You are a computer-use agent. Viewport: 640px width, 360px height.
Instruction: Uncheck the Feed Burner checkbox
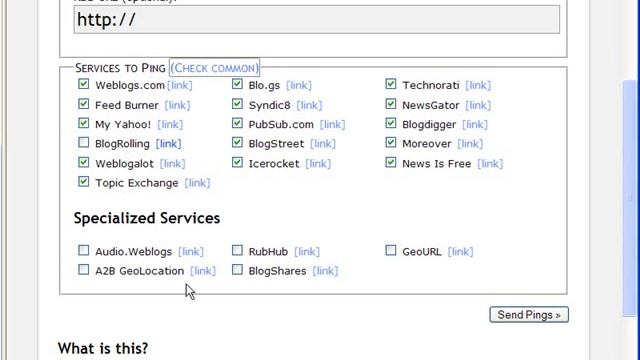[84, 104]
